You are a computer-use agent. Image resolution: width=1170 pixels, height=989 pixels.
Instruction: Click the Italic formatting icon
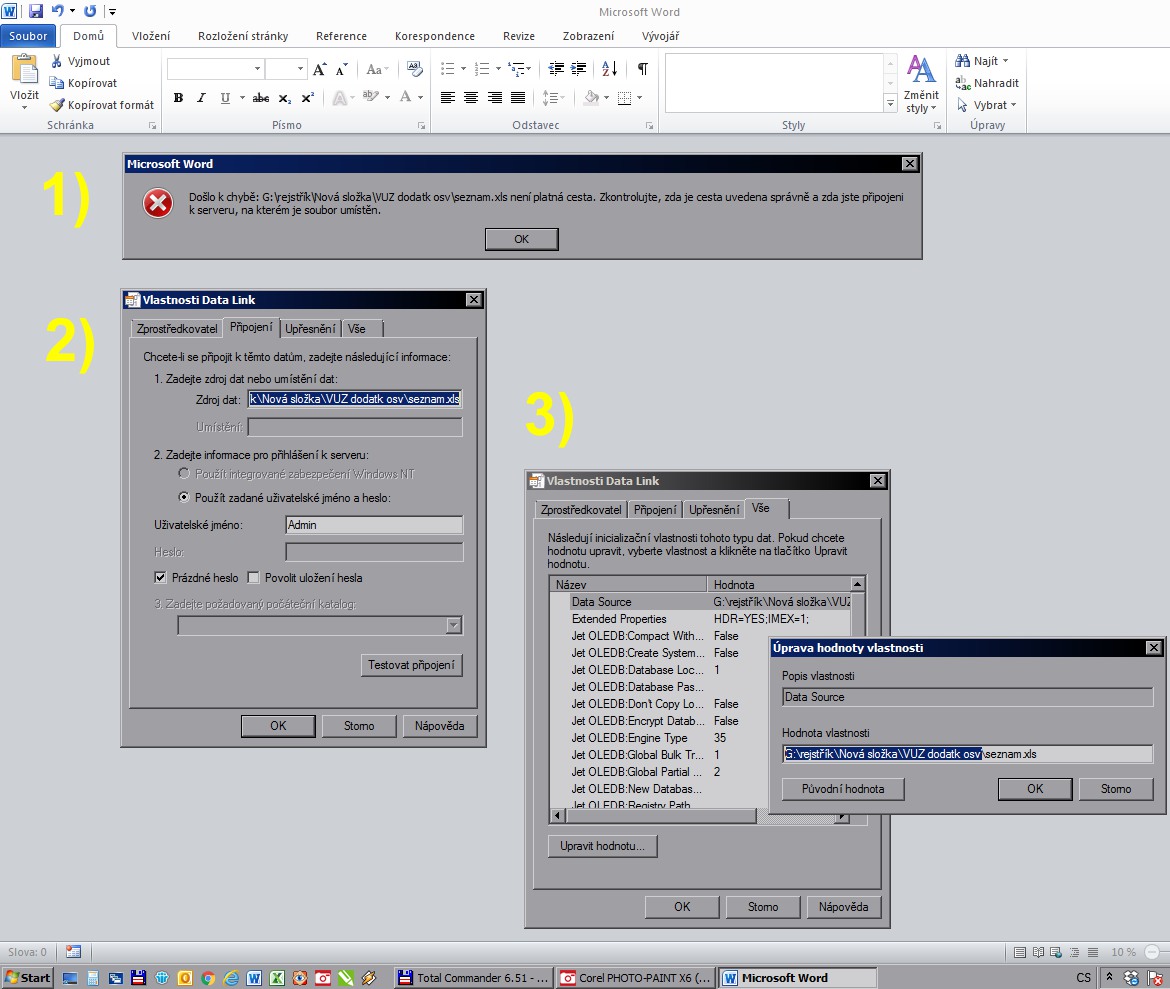[201, 98]
